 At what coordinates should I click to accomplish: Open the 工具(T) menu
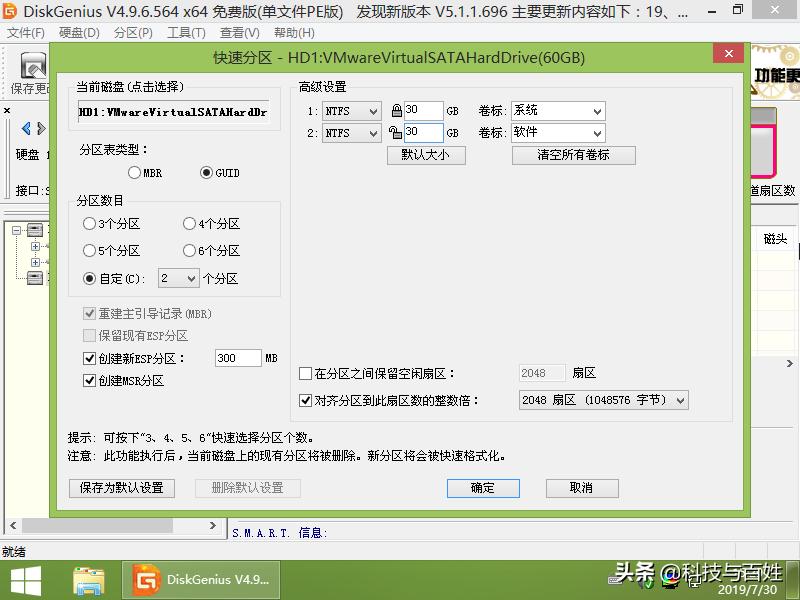(183, 32)
